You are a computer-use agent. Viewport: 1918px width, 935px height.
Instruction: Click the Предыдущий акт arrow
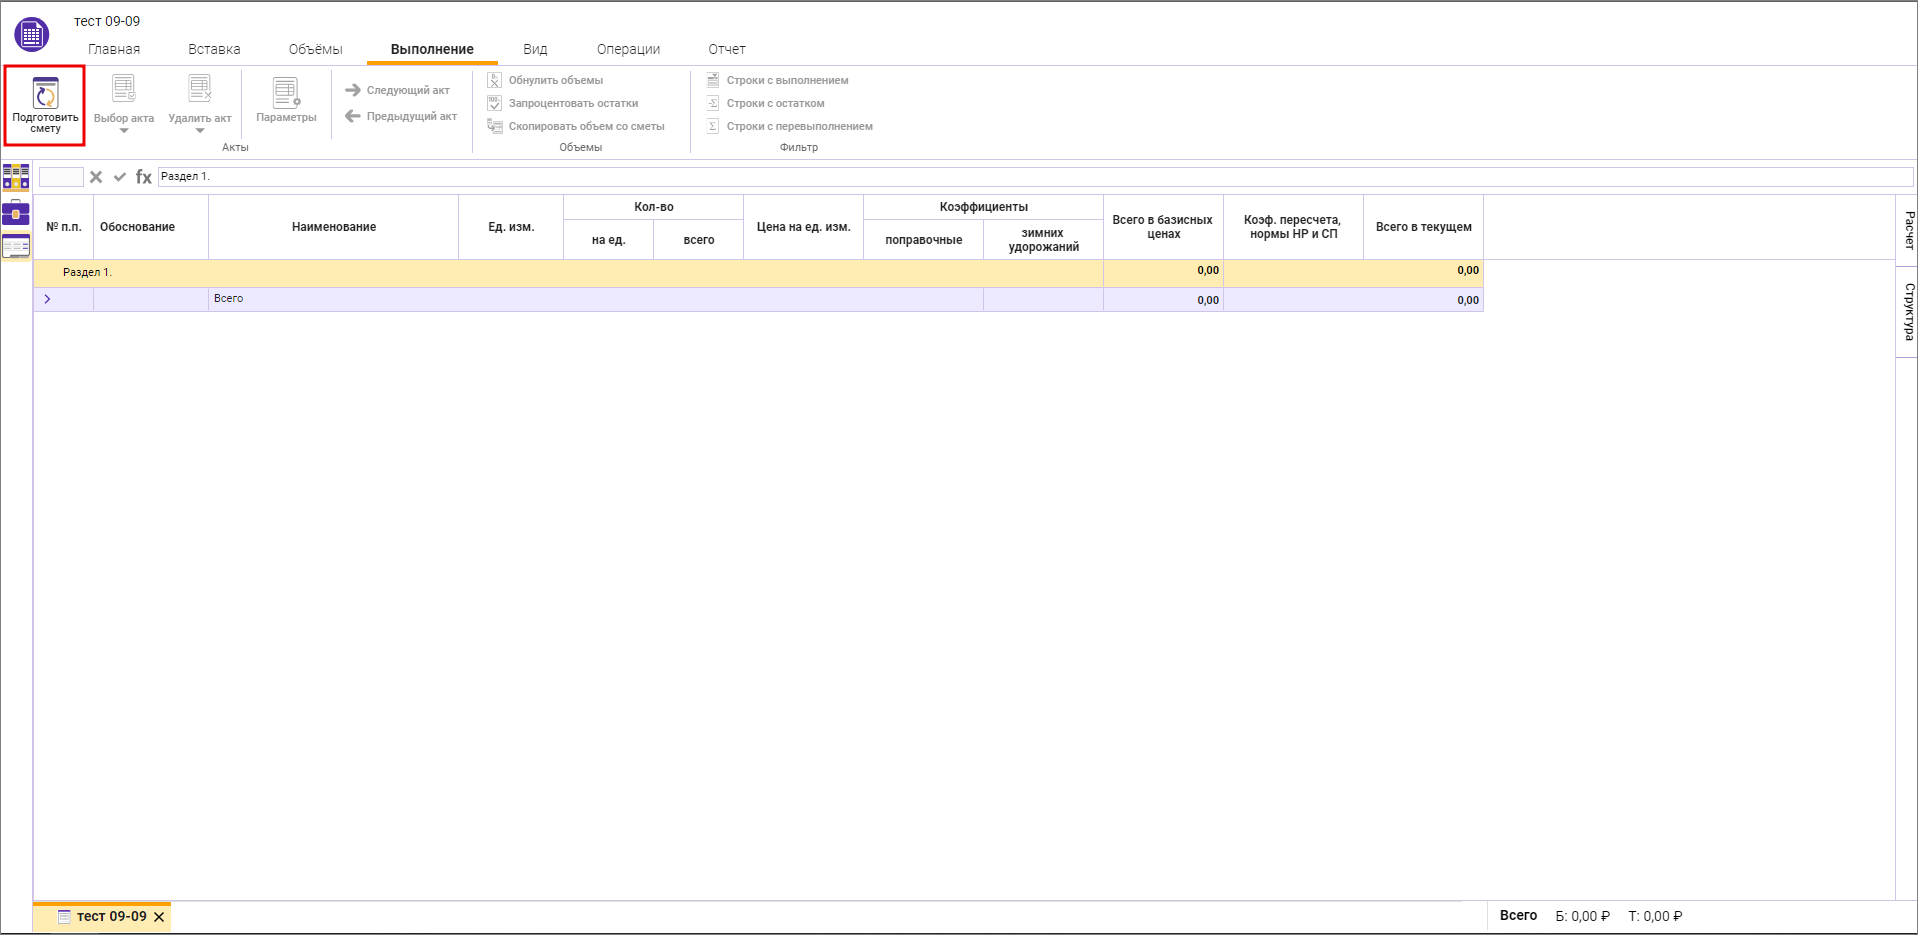(353, 116)
